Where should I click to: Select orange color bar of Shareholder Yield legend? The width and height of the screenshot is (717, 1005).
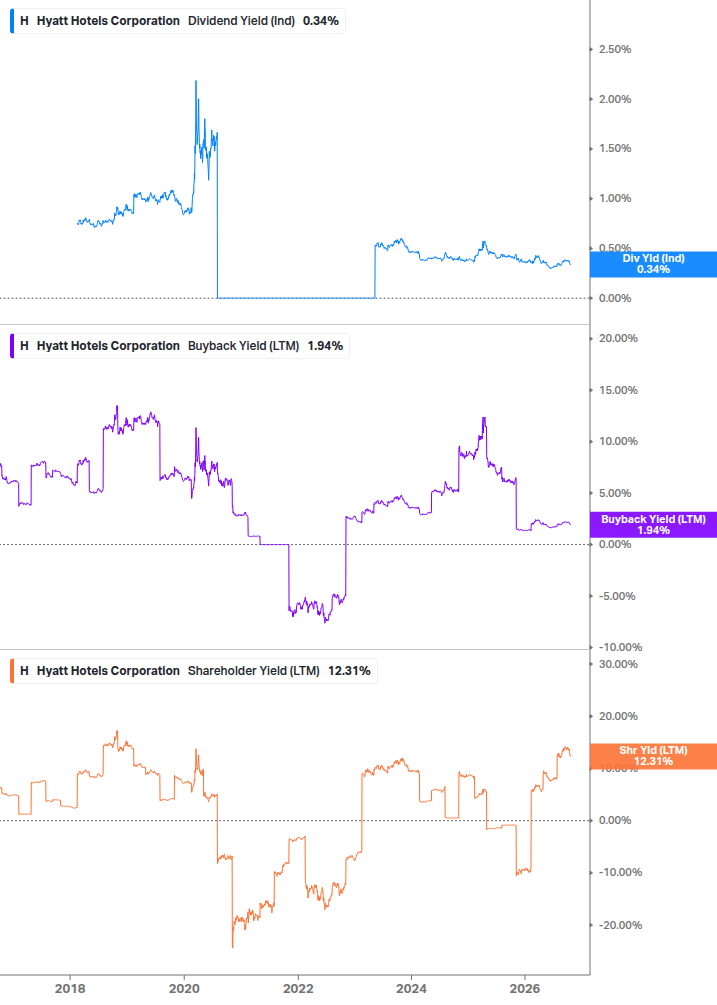(x=12, y=671)
